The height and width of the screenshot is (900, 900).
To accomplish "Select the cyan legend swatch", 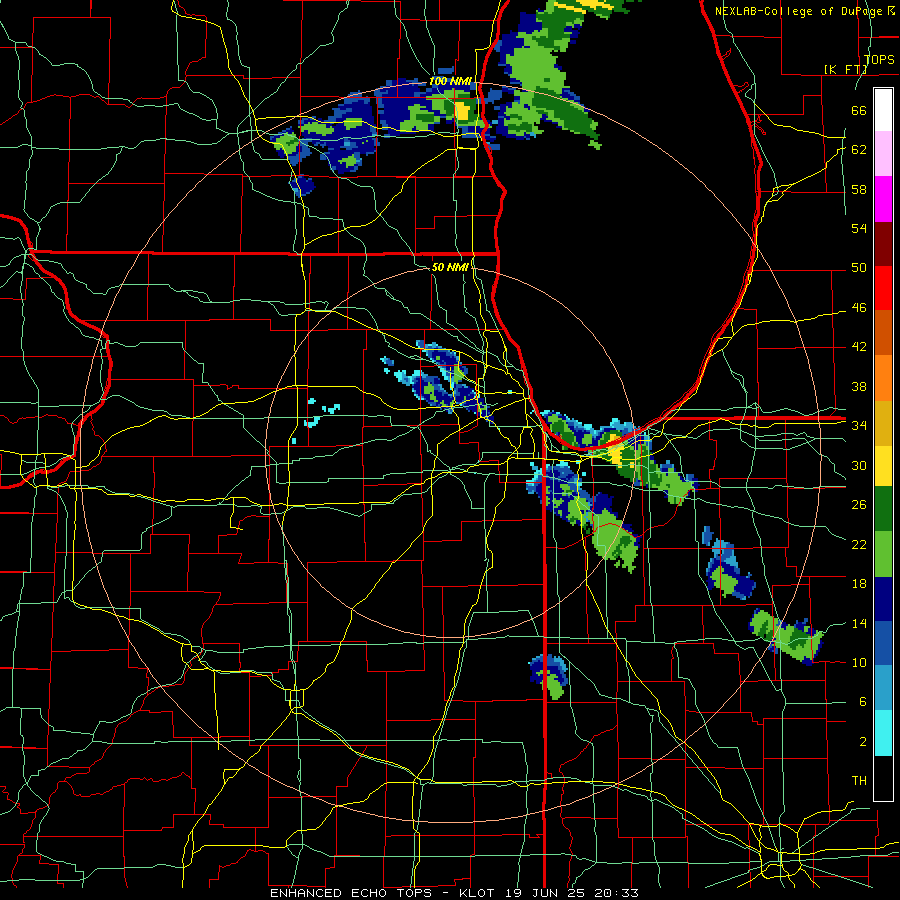I will (883, 733).
